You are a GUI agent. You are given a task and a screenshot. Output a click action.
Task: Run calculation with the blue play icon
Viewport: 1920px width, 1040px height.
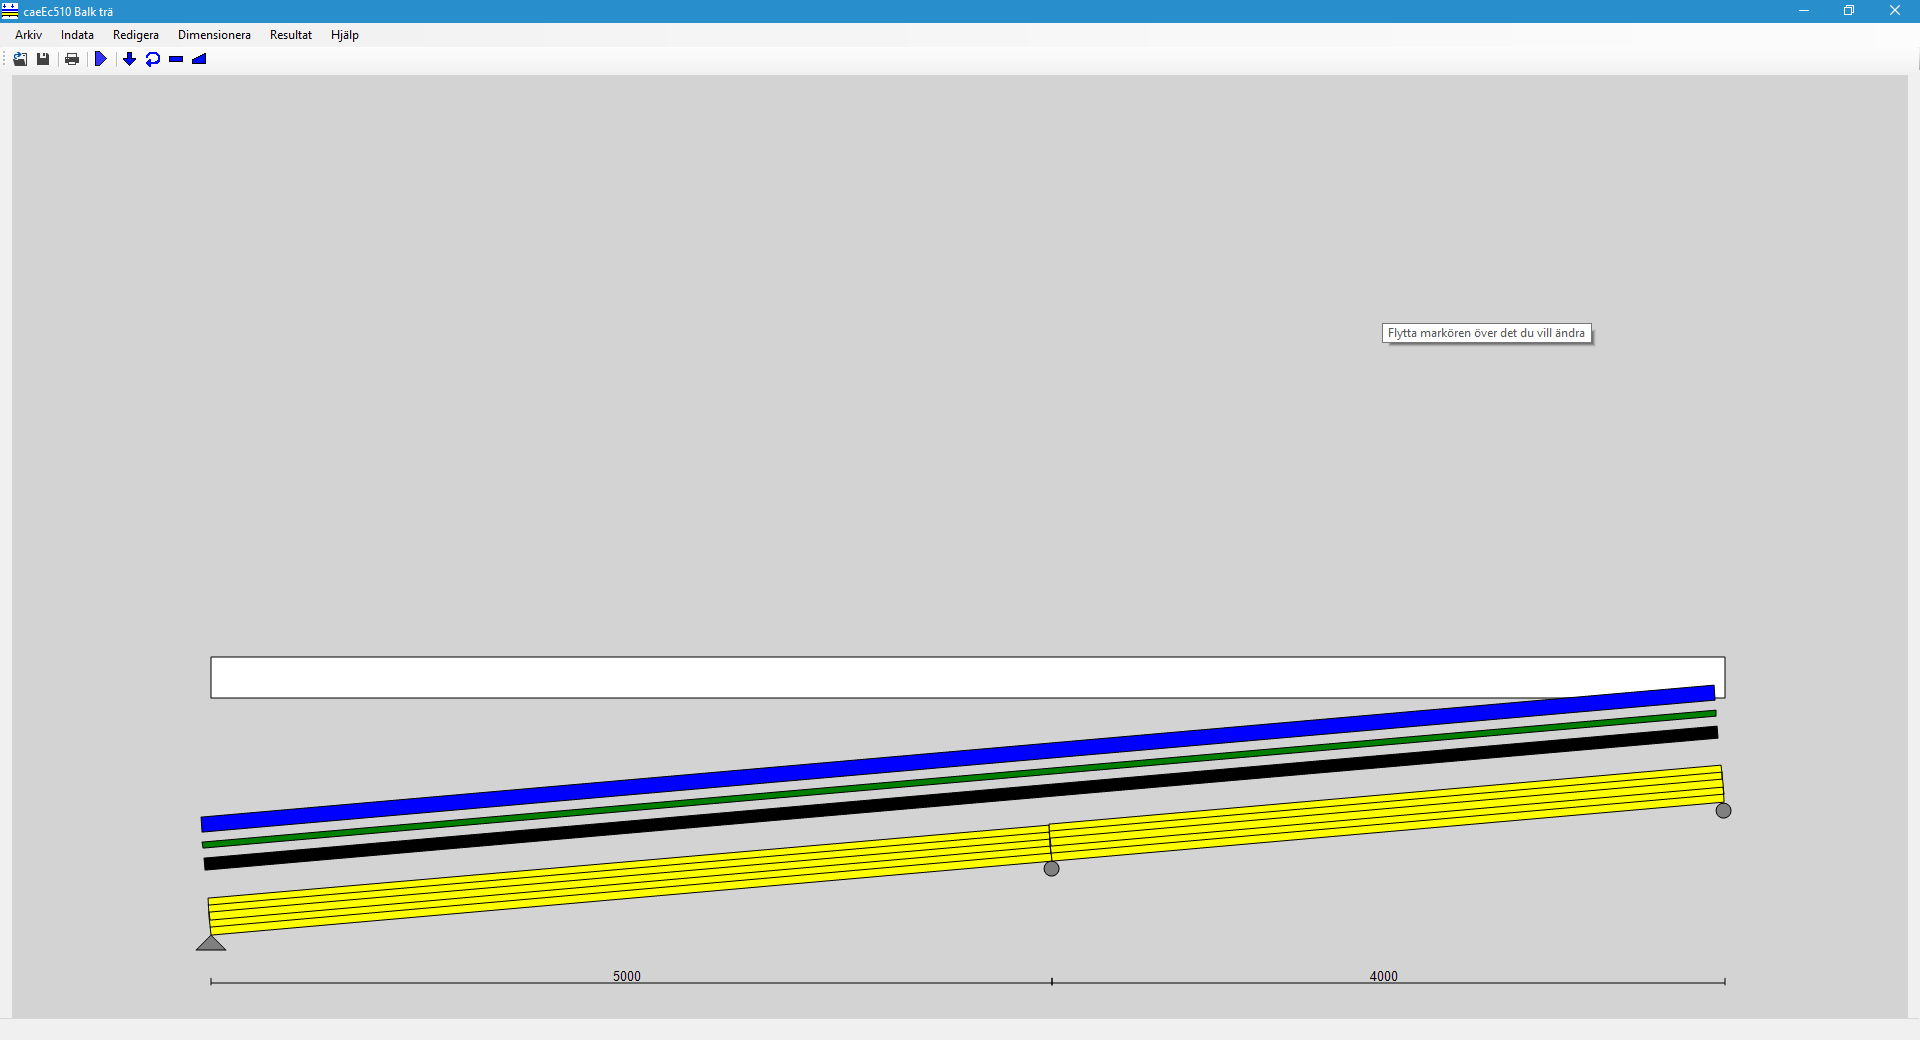click(x=100, y=59)
